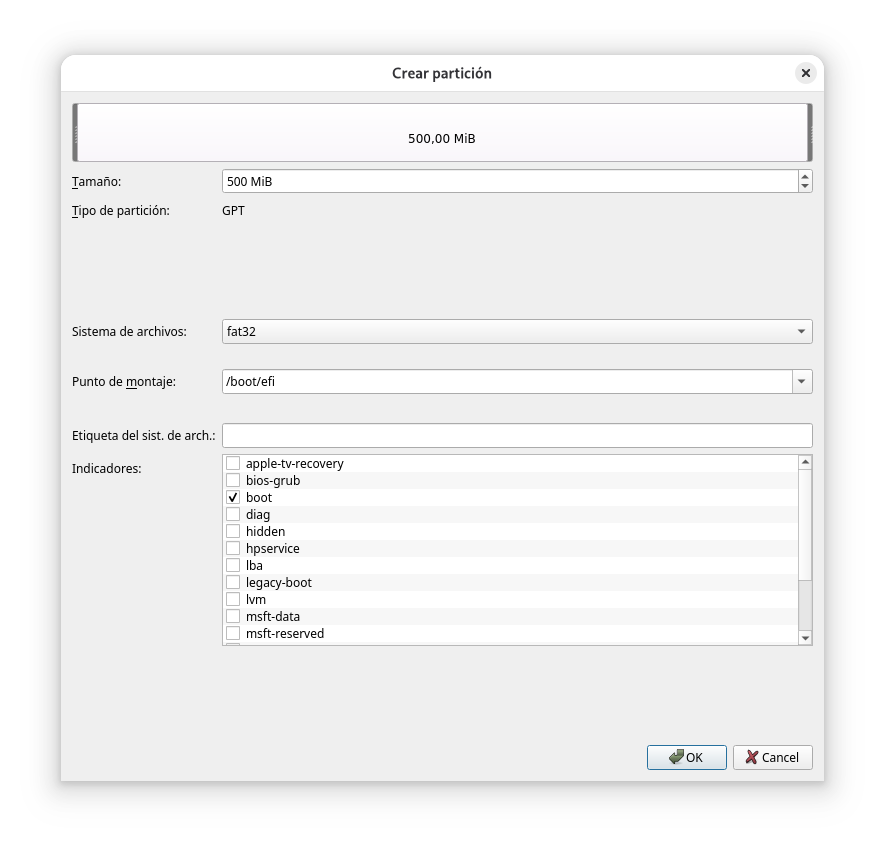Increase size with the up stepper arrow
This screenshot has width=885, height=848.
(x=805, y=176)
